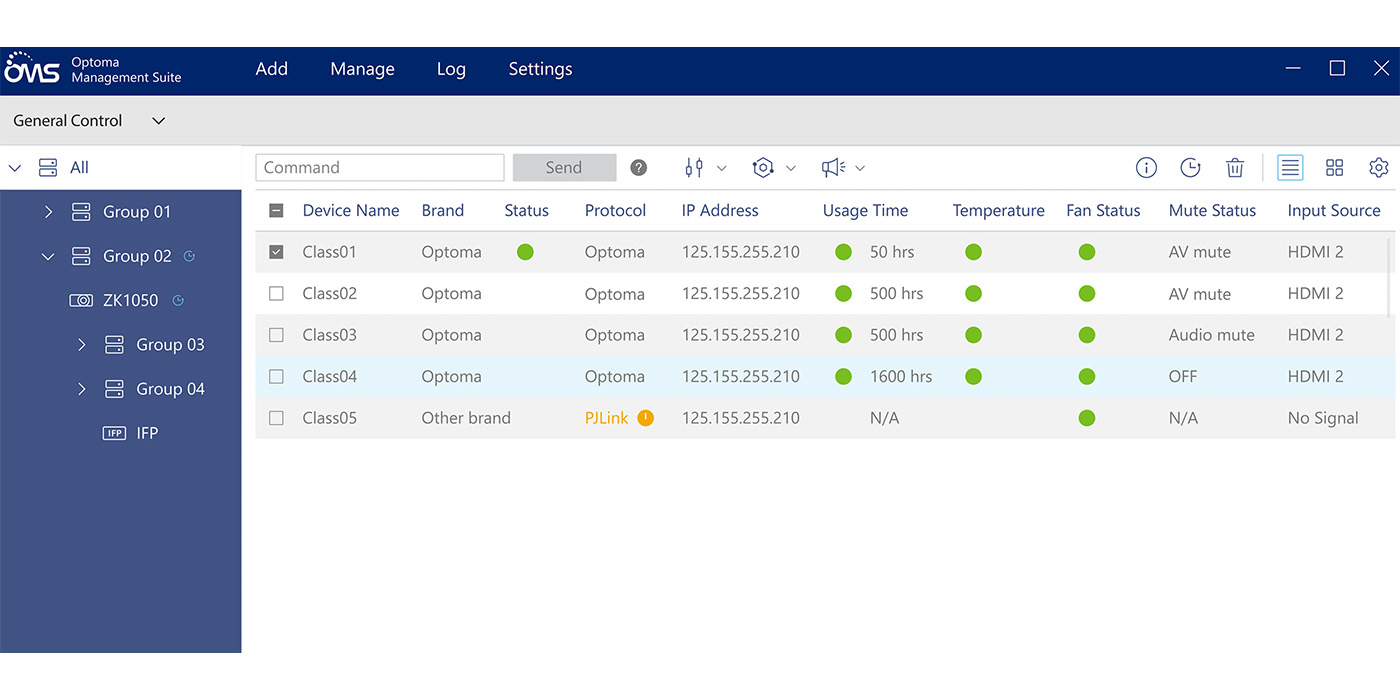Focus the Command input field
Screen dimensions: 1400x700
380,168
